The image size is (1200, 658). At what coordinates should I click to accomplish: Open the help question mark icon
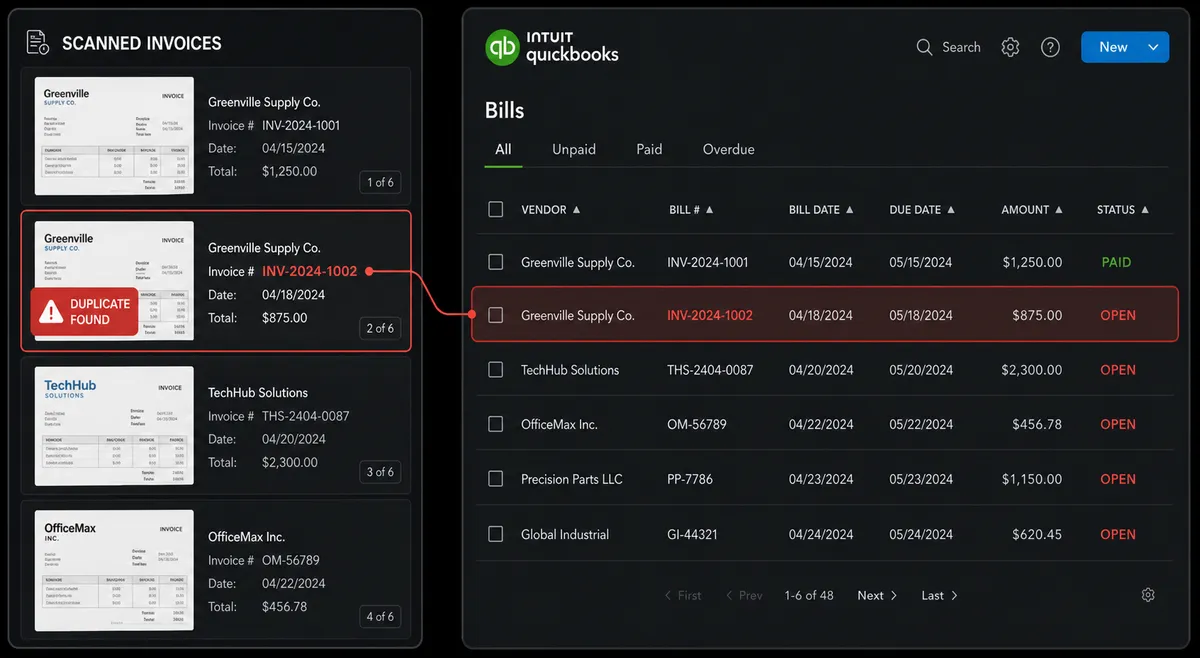tap(1050, 47)
